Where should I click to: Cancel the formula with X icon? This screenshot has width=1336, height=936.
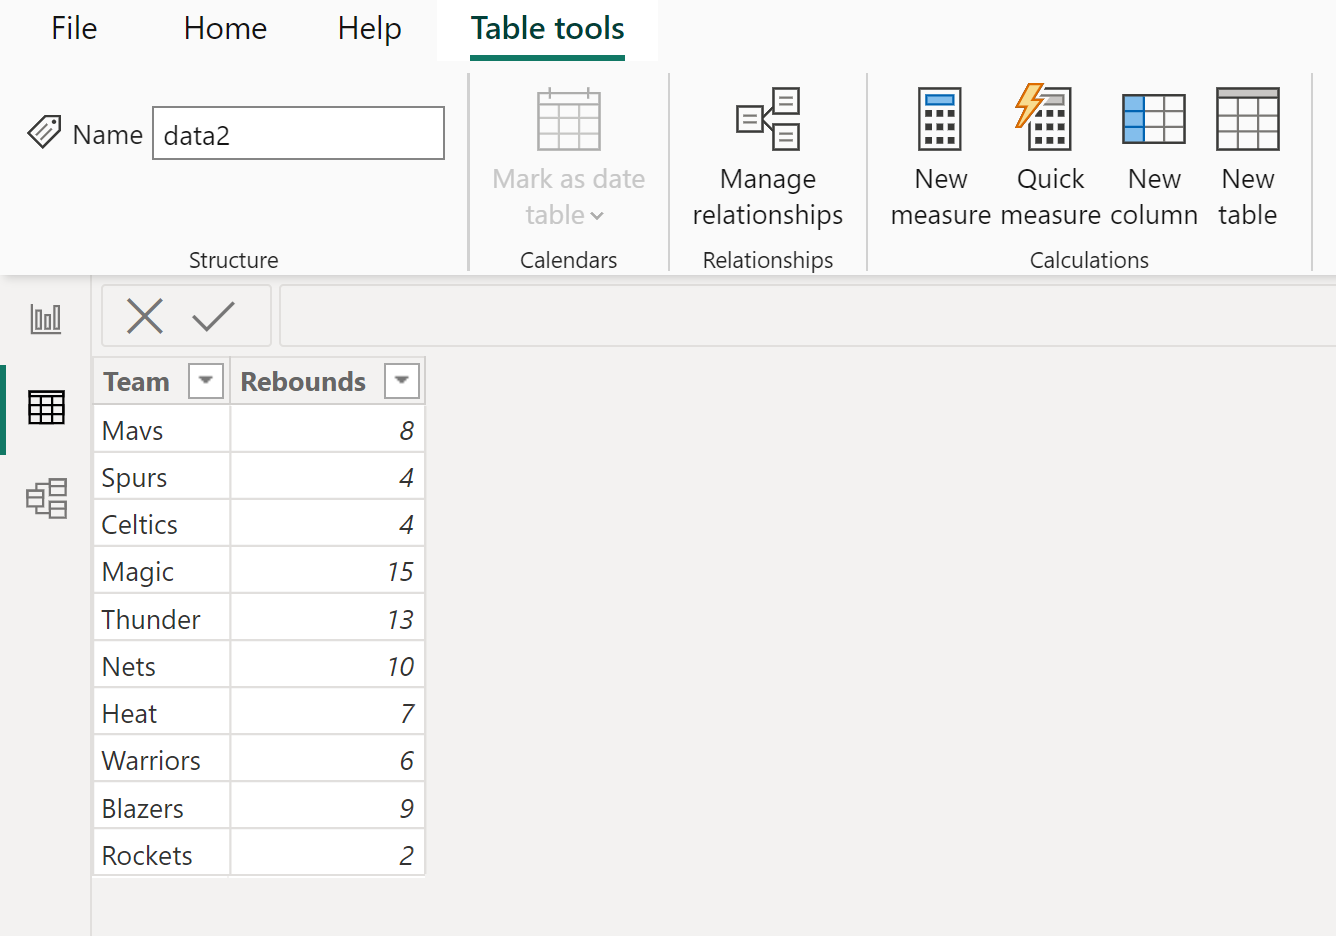pos(145,317)
